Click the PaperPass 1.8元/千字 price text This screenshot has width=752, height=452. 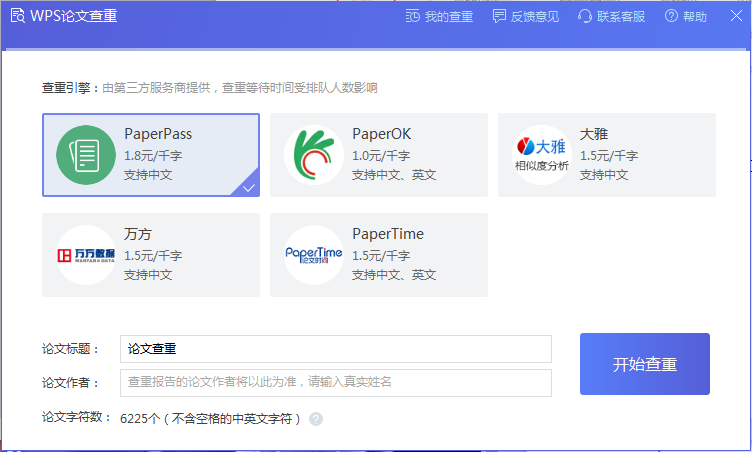click(153, 155)
